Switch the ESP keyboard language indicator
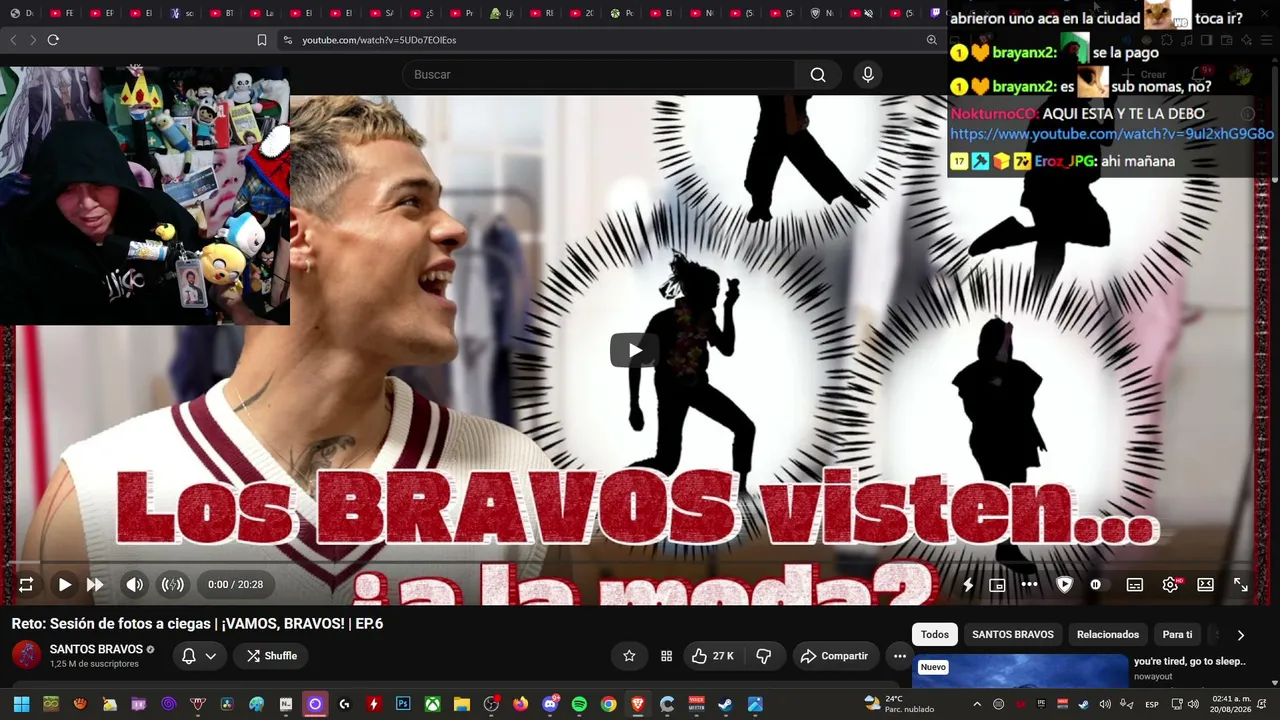Viewport: 1280px width, 720px height. (1152, 704)
